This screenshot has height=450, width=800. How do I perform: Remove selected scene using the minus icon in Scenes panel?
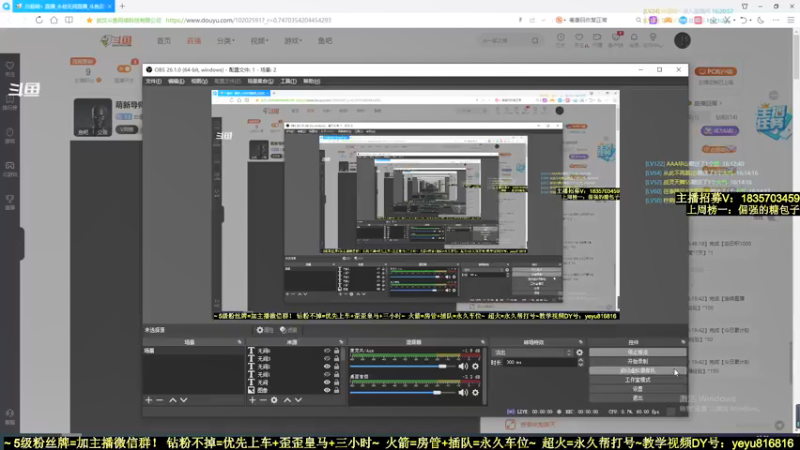(160, 401)
